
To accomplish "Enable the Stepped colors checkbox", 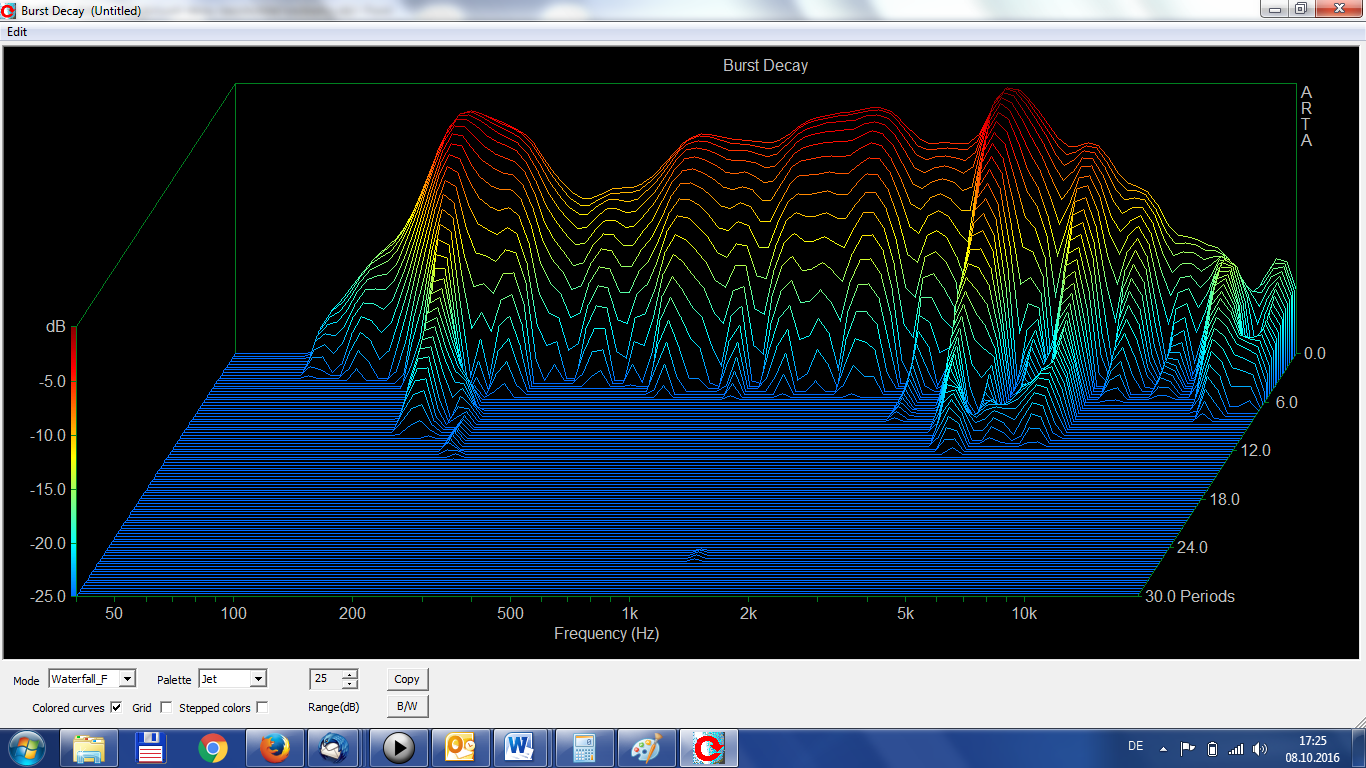I will pyautogui.click(x=262, y=708).
